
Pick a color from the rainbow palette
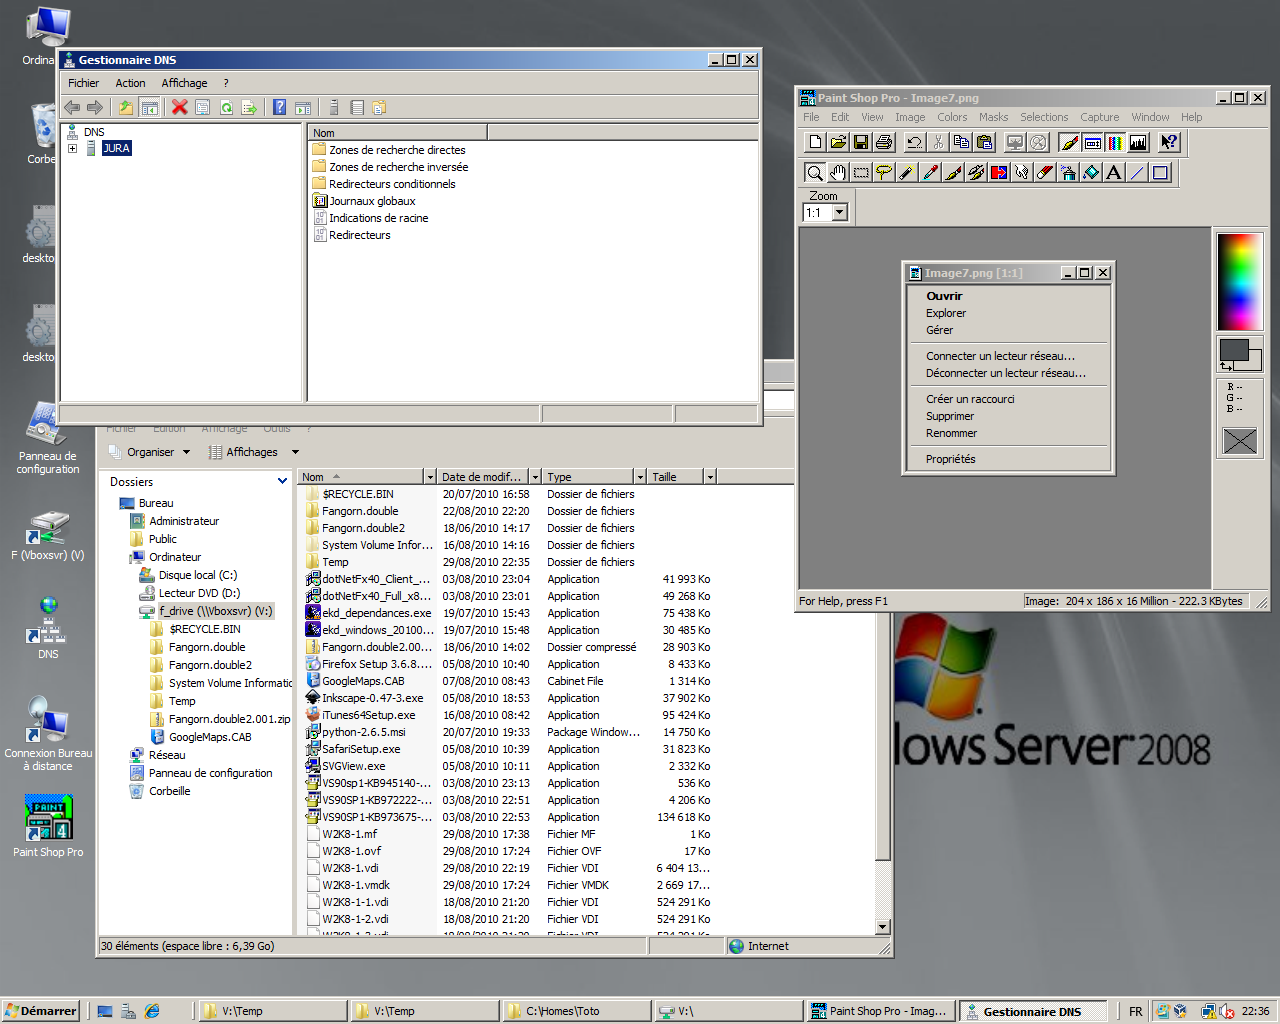(x=1239, y=281)
